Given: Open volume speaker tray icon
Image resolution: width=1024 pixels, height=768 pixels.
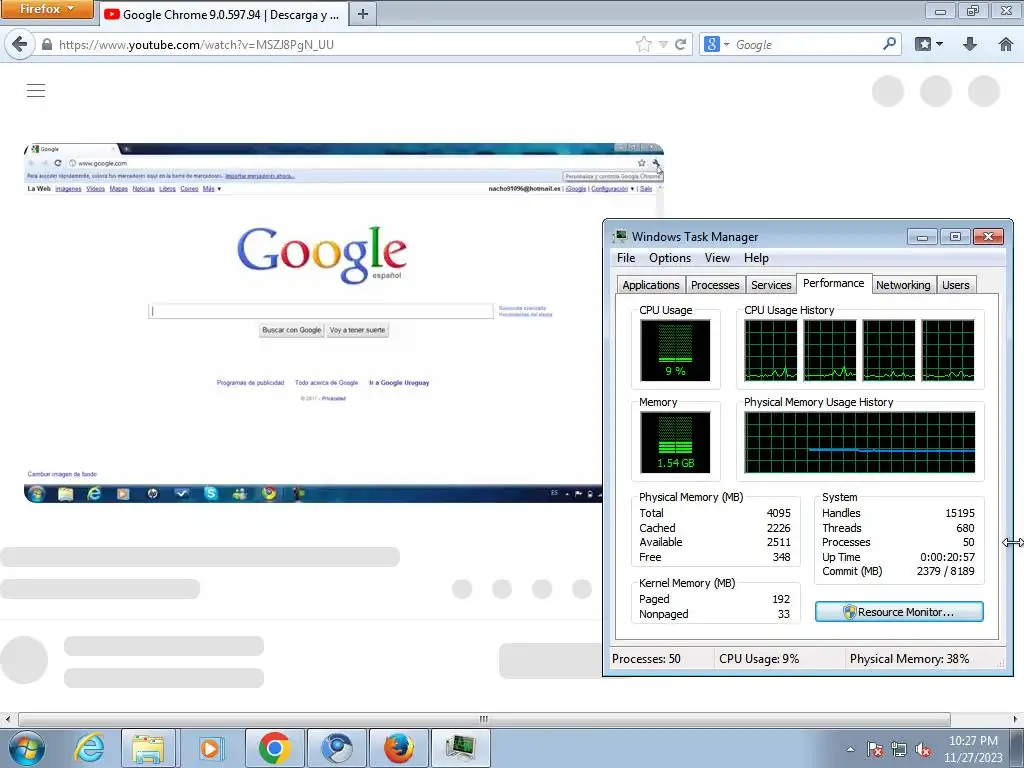Looking at the screenshot, I should click(x=923, y=749).
